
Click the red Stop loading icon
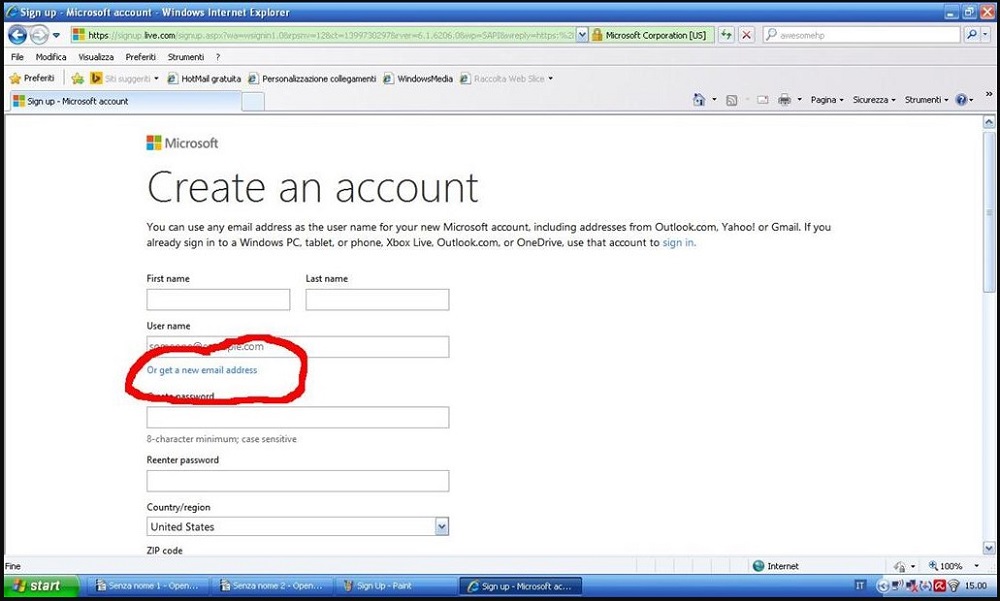746,35
